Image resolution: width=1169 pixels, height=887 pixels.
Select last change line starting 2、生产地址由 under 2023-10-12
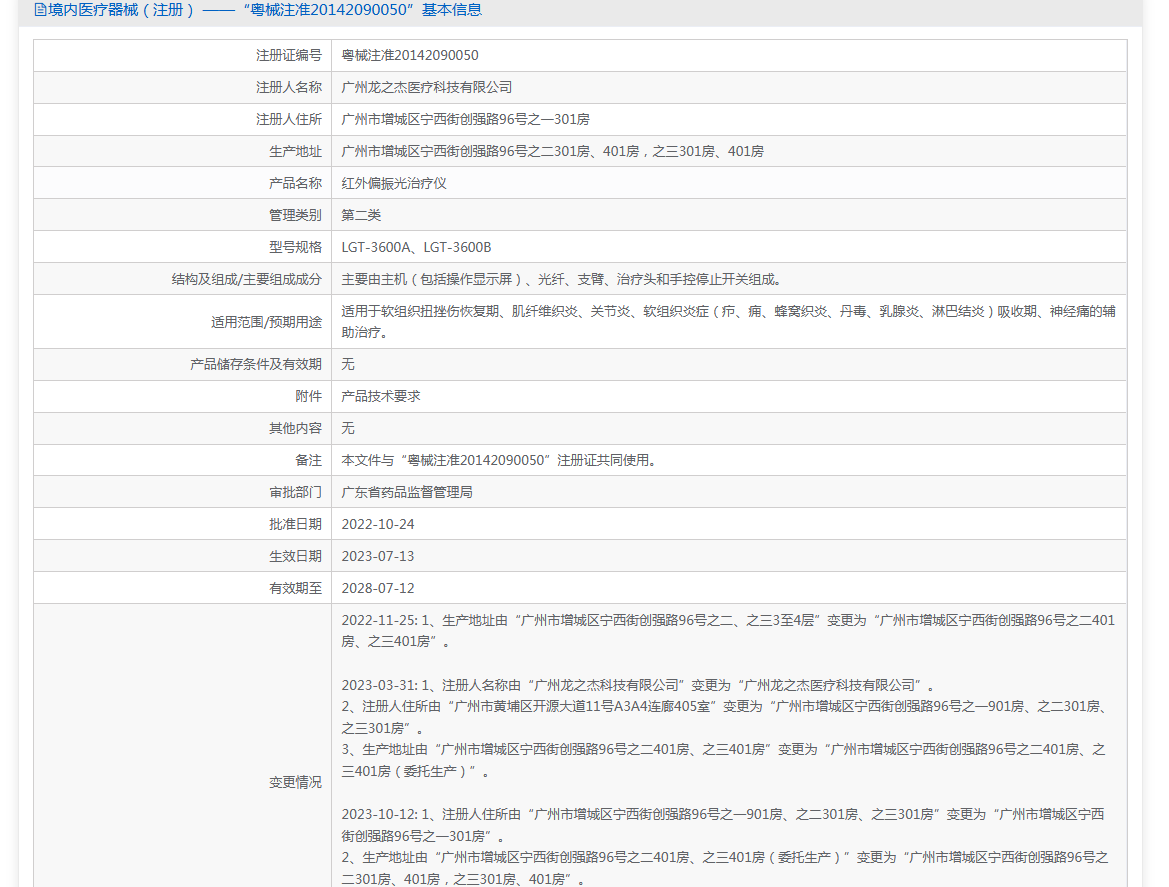point(725,868)
